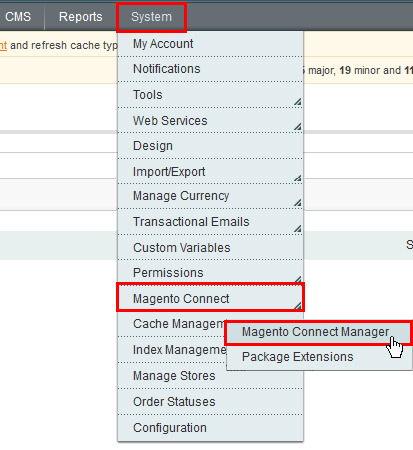This screenshot has height=450, width=413.
Task: Select the Import/Export entry
Action: coord(210,171)
